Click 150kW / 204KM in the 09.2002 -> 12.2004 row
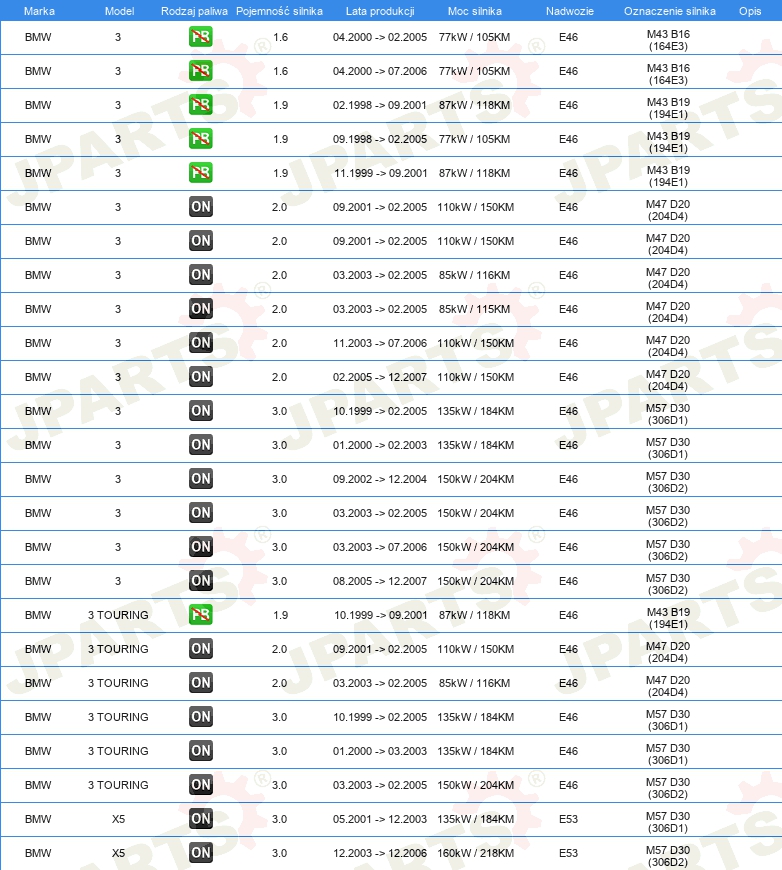Viewport: 782px width, 870px height. pos(476,479)
